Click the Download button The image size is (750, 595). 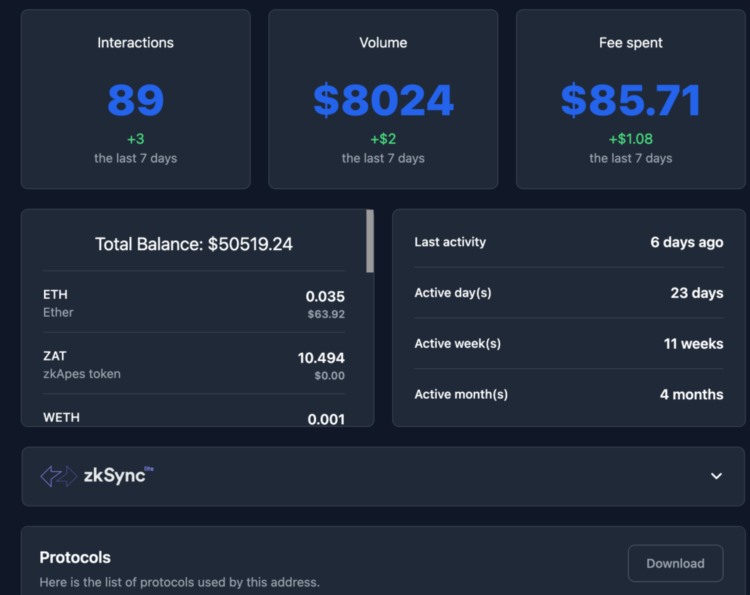coord(675,563)
